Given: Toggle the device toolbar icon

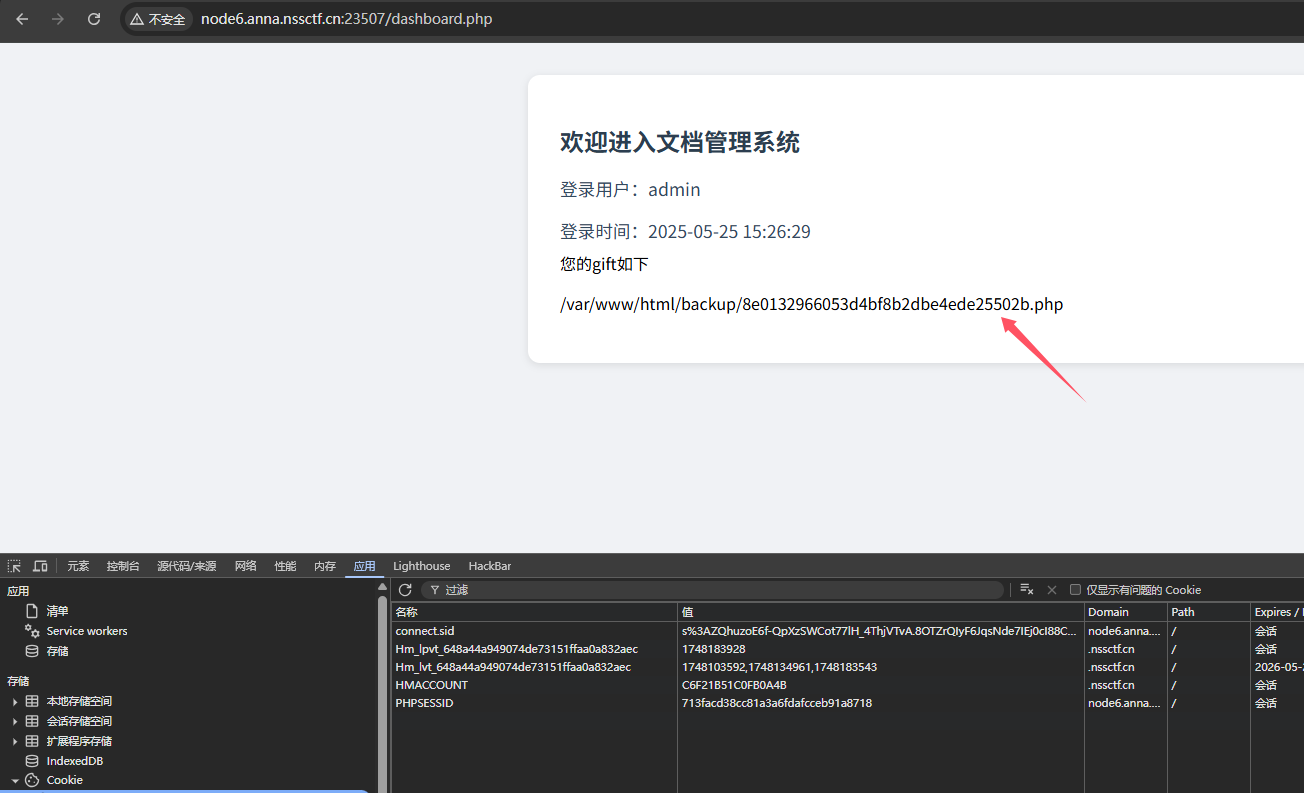Looking at the screenshot, I should pos(40,566).
